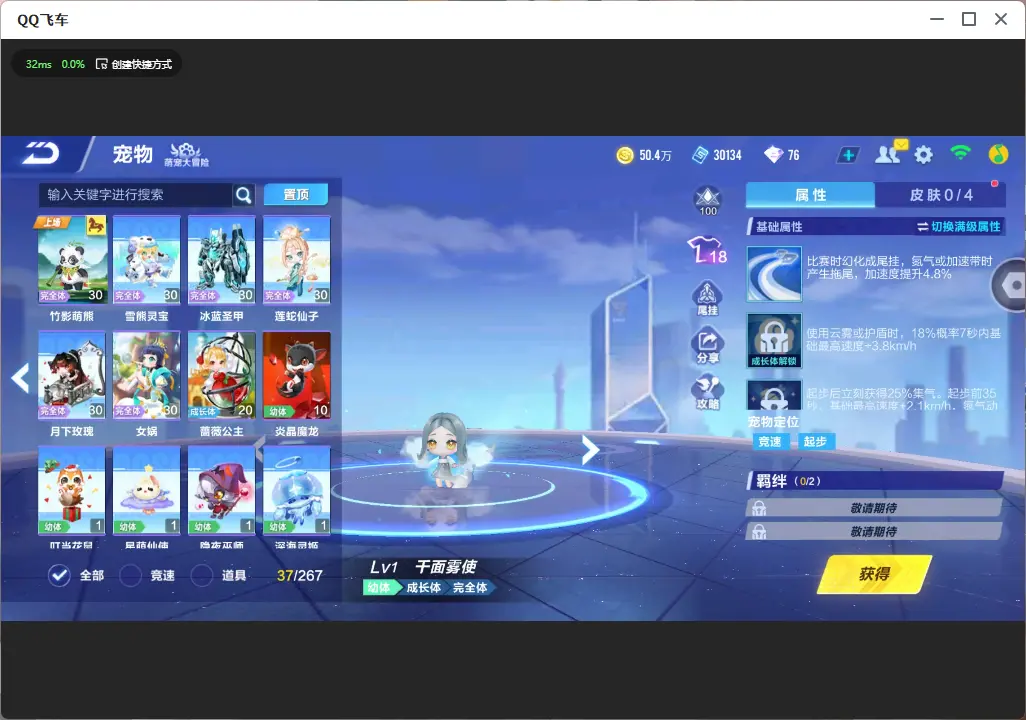Click the pet model standing on the platform
This screenshot has height=720, width=1026.
(445, 452)
